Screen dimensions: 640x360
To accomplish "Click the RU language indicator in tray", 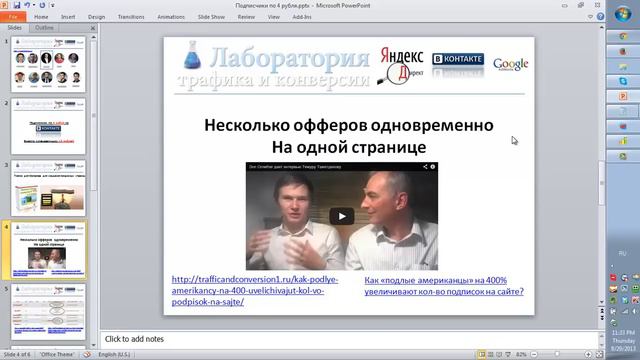I will pos(622,253).
